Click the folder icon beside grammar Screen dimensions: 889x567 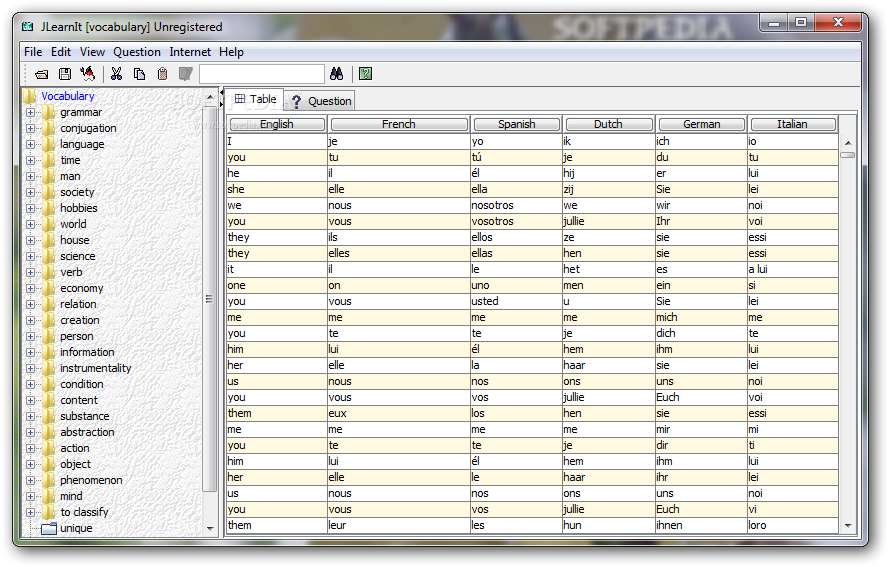pos(49,112)
